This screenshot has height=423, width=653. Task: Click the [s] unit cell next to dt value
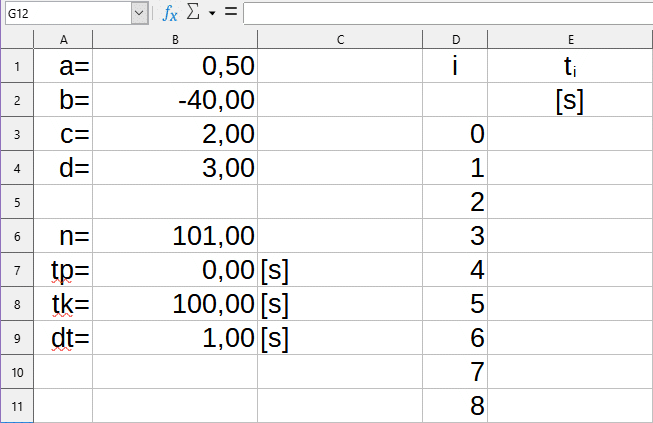340,338
